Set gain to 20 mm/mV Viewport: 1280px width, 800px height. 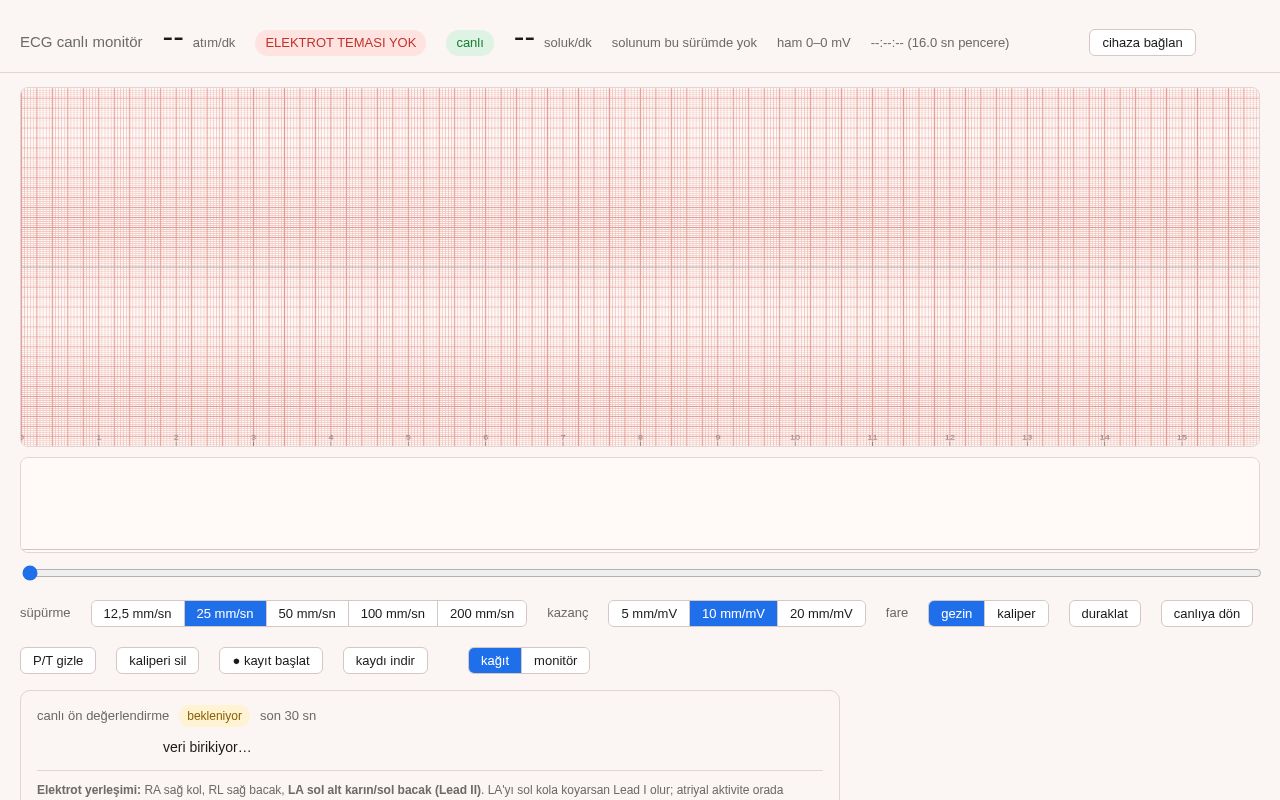point(821,613)
